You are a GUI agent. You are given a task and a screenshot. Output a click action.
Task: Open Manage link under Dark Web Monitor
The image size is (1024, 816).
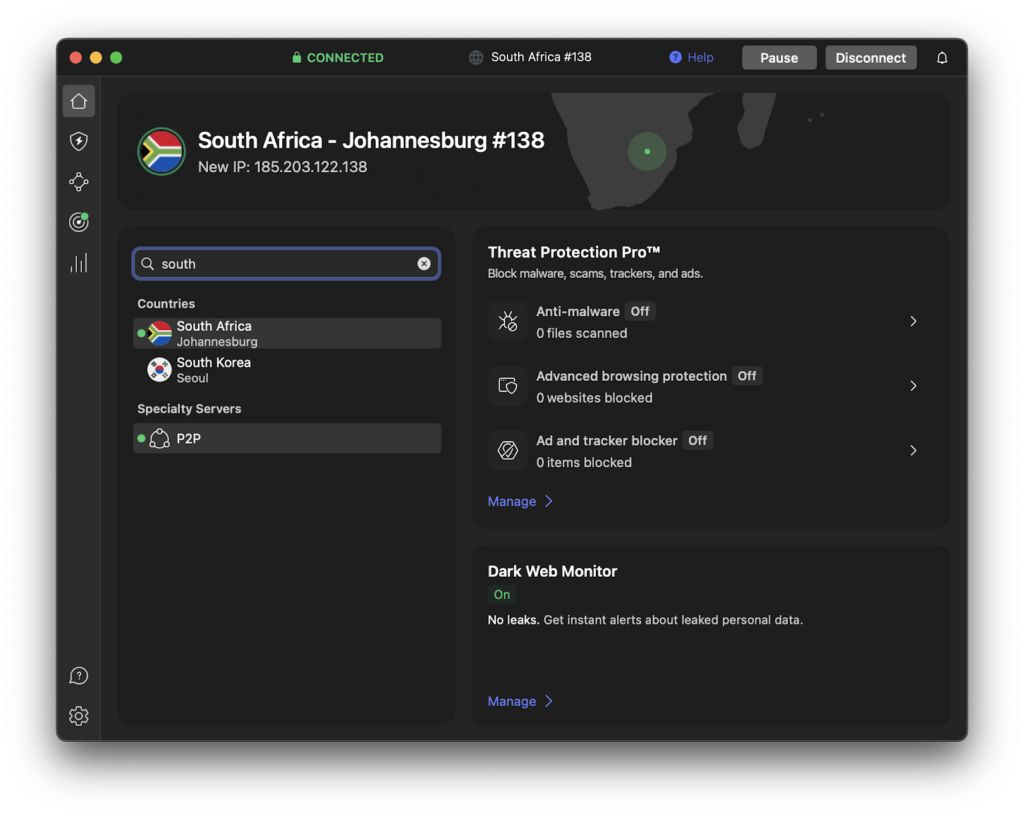pos(520,701)
